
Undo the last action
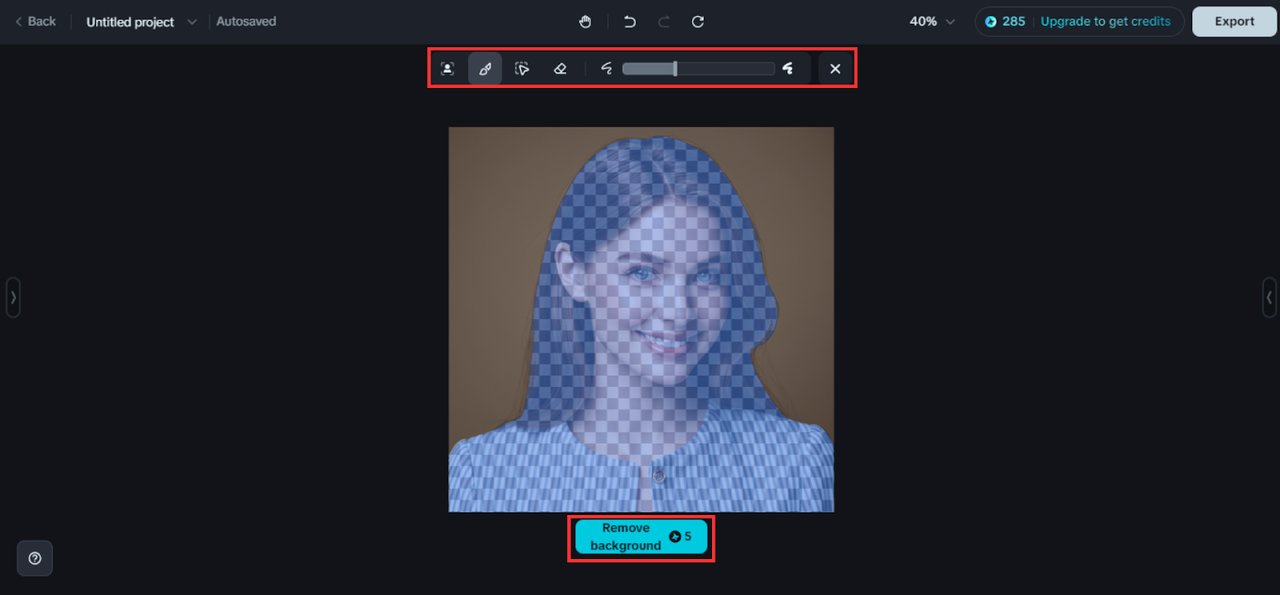point(629,21)
